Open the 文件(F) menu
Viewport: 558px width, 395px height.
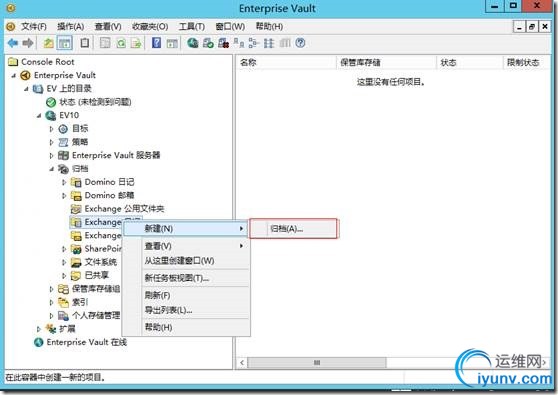coord(34,27)
